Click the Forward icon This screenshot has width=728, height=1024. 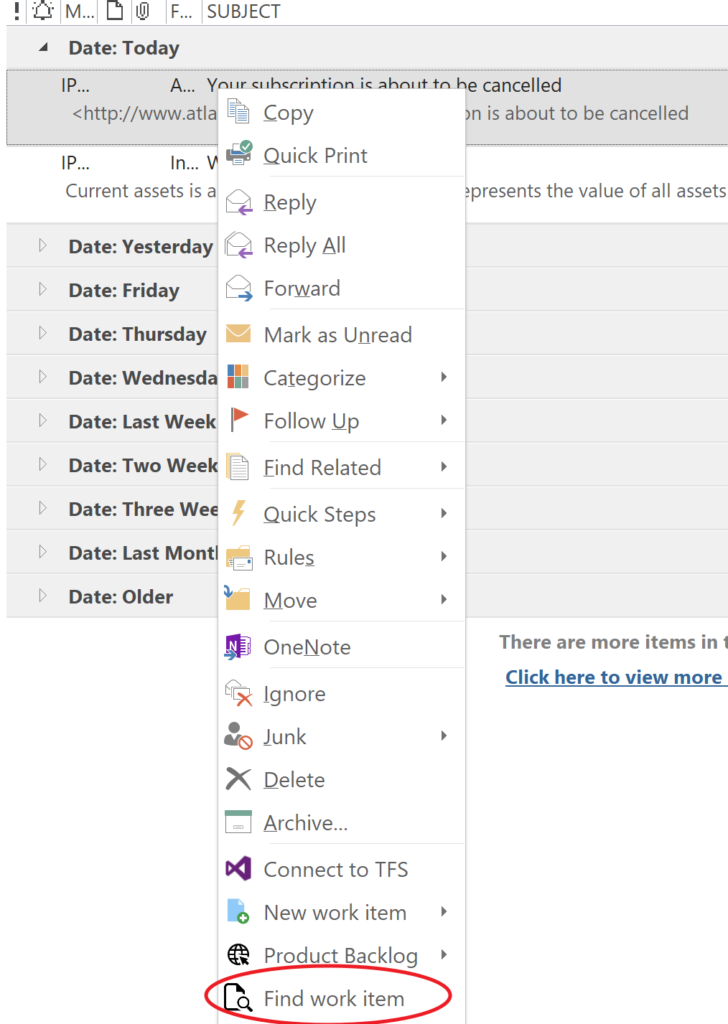pyautogui.click(x=240, y=289)
